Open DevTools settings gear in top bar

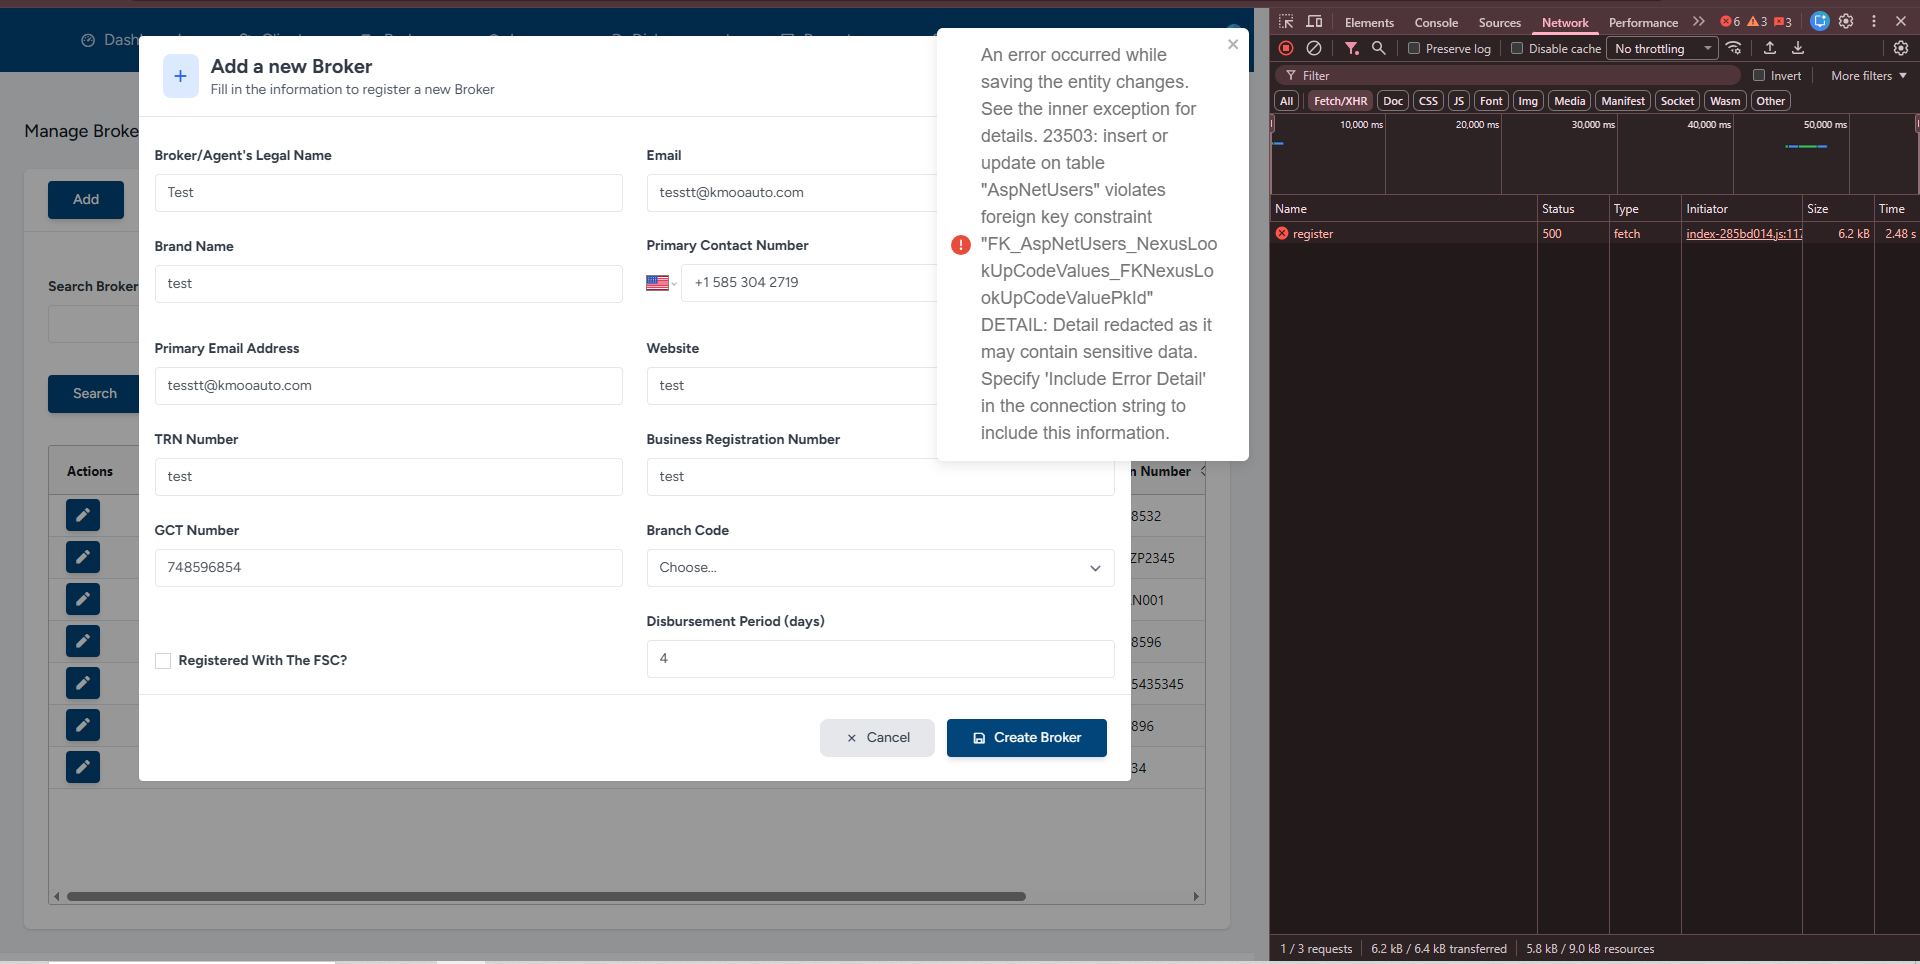click(x=1846, y=21)
